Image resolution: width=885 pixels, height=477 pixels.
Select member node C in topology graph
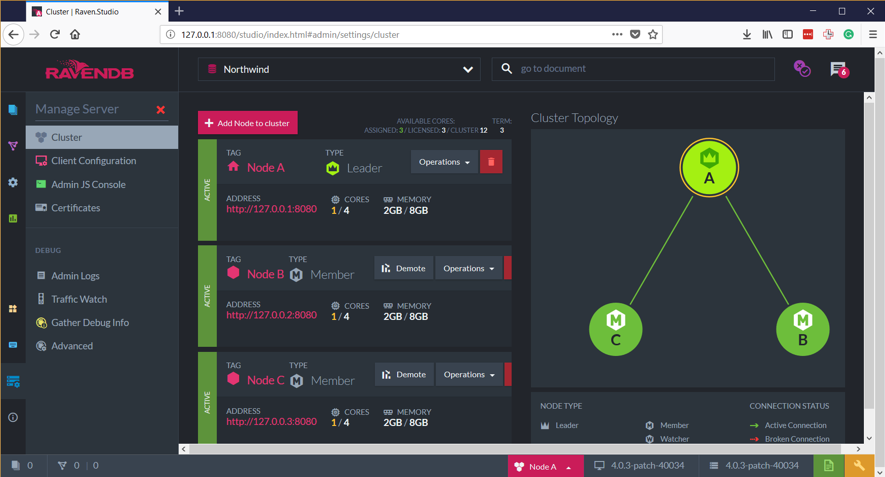point(616,329)
